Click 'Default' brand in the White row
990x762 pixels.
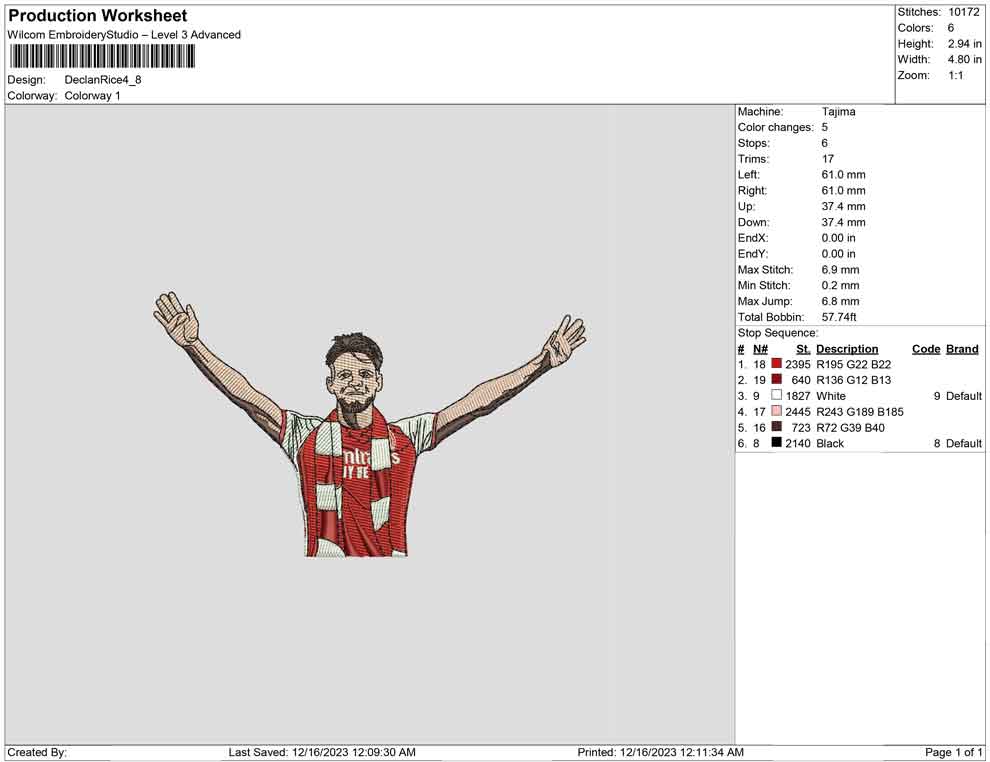(963, 396)
